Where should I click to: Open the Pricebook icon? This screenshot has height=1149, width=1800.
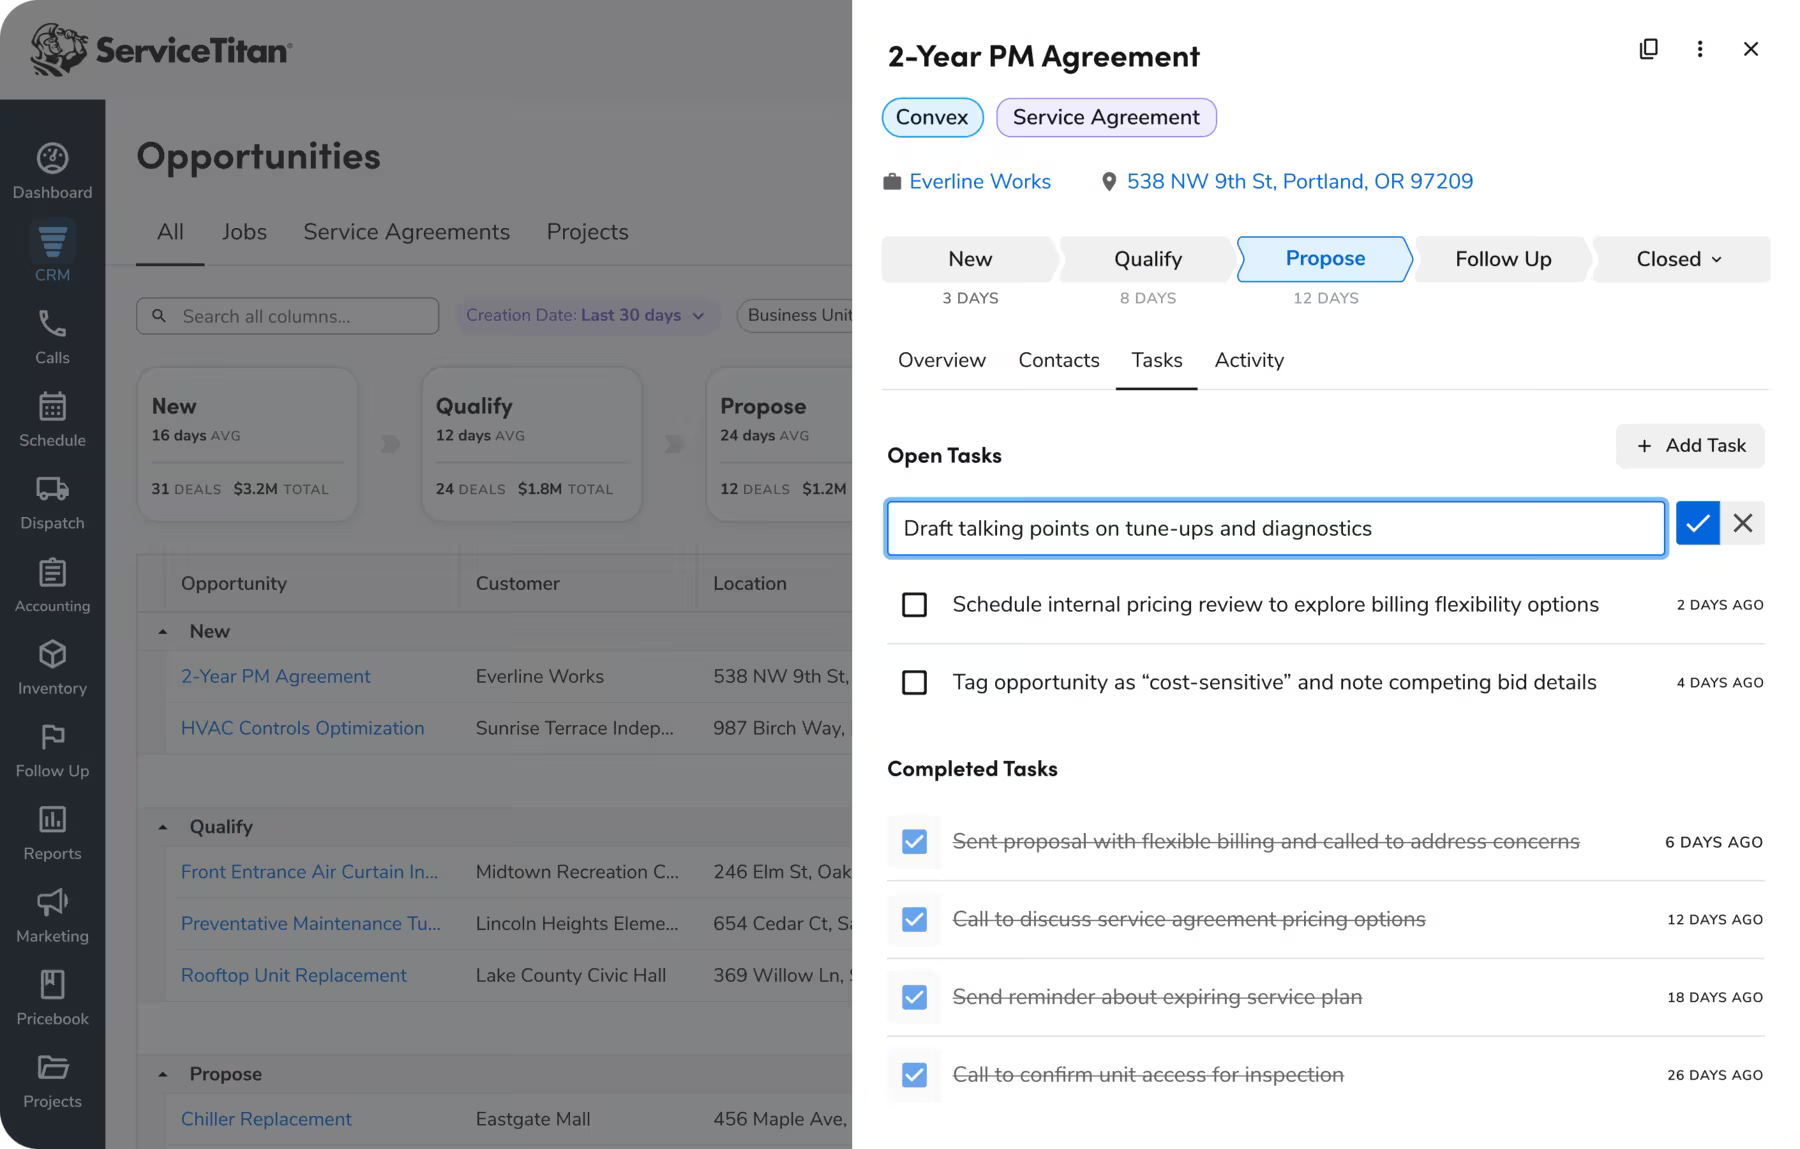point(52,985)
